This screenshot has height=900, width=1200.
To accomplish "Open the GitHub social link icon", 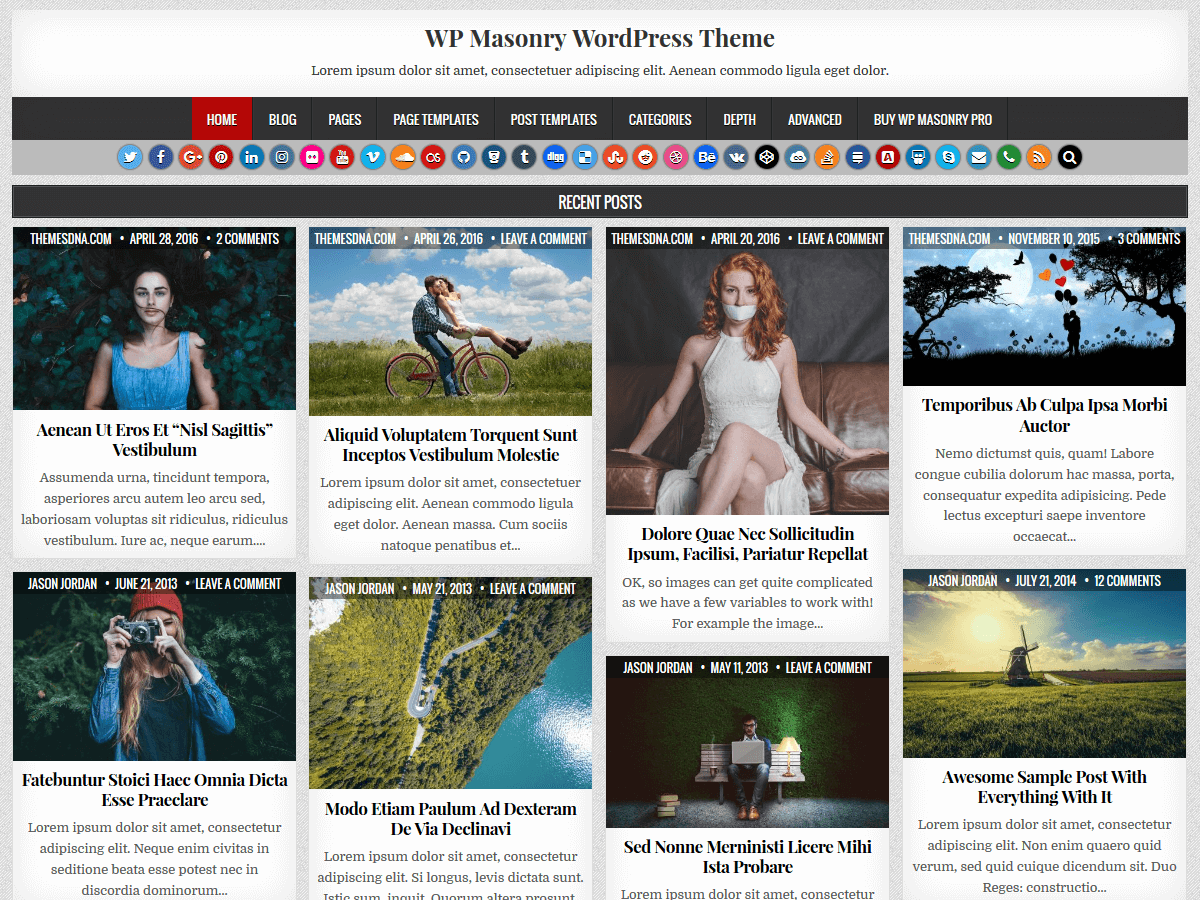I will pos(463,157).
